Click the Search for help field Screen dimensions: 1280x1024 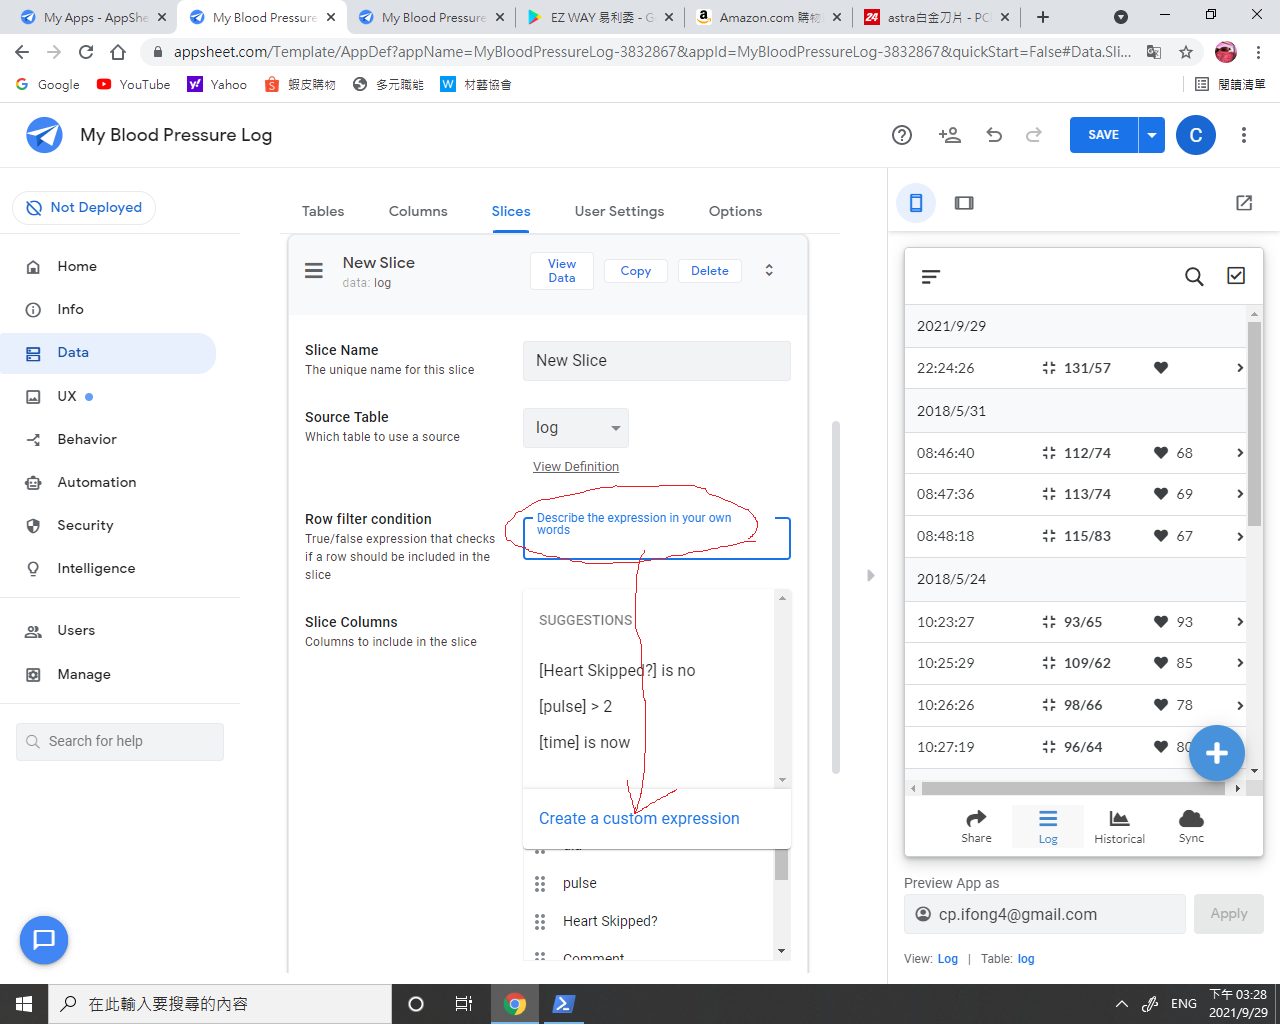120,741
